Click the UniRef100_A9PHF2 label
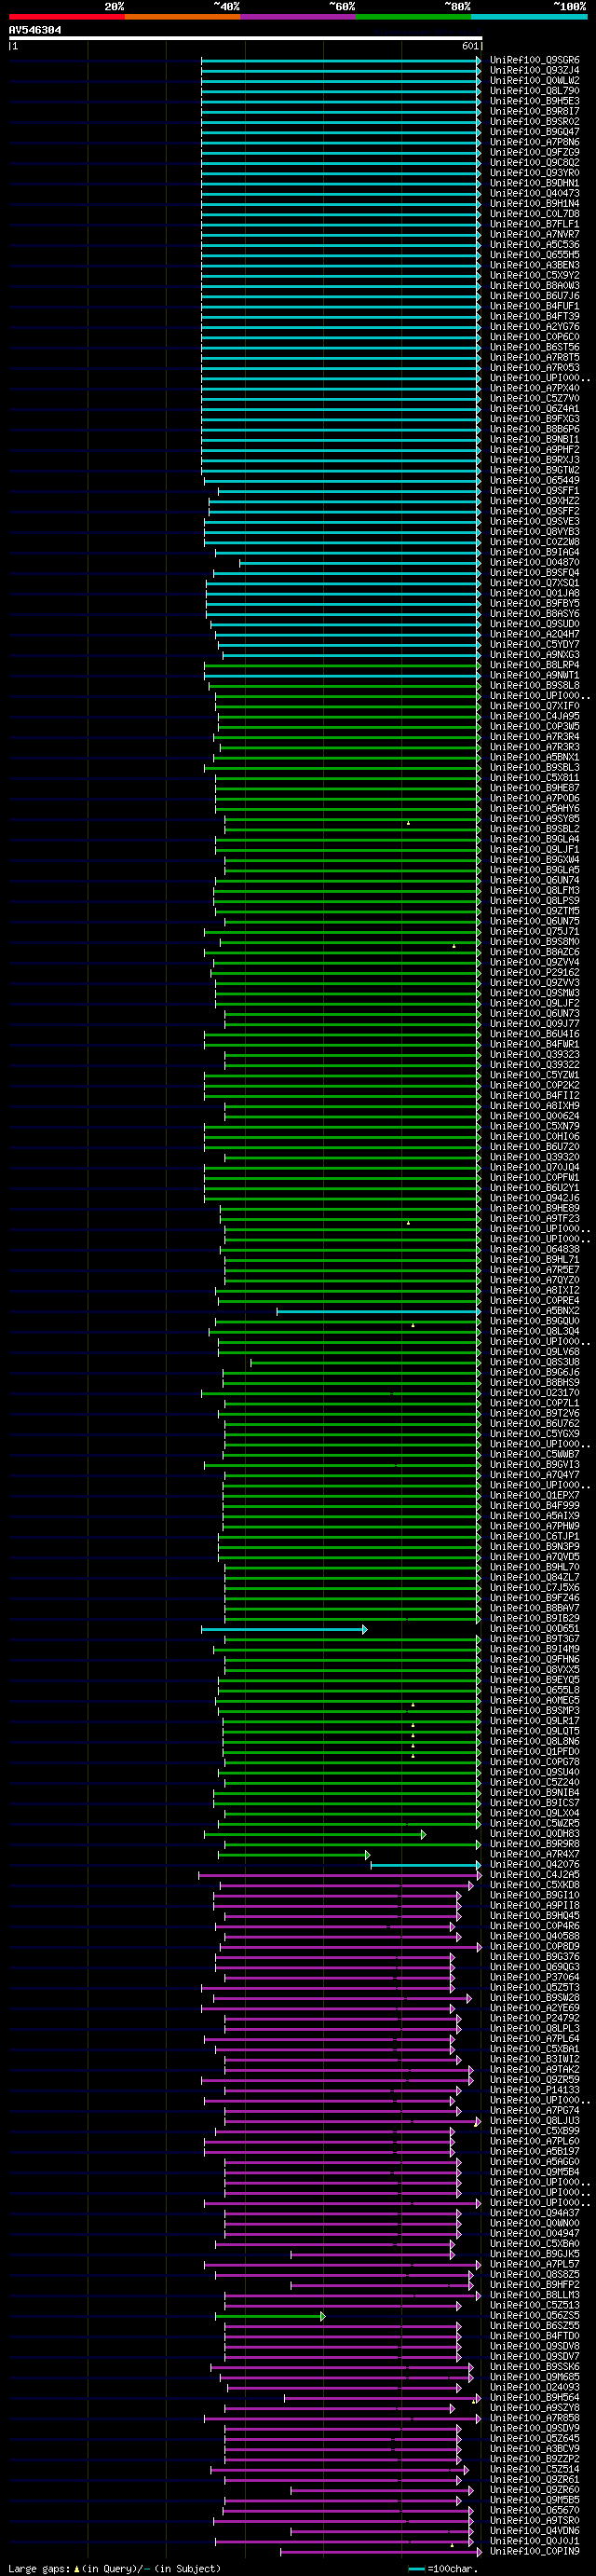596x2576 pixels. click(534, 450)
